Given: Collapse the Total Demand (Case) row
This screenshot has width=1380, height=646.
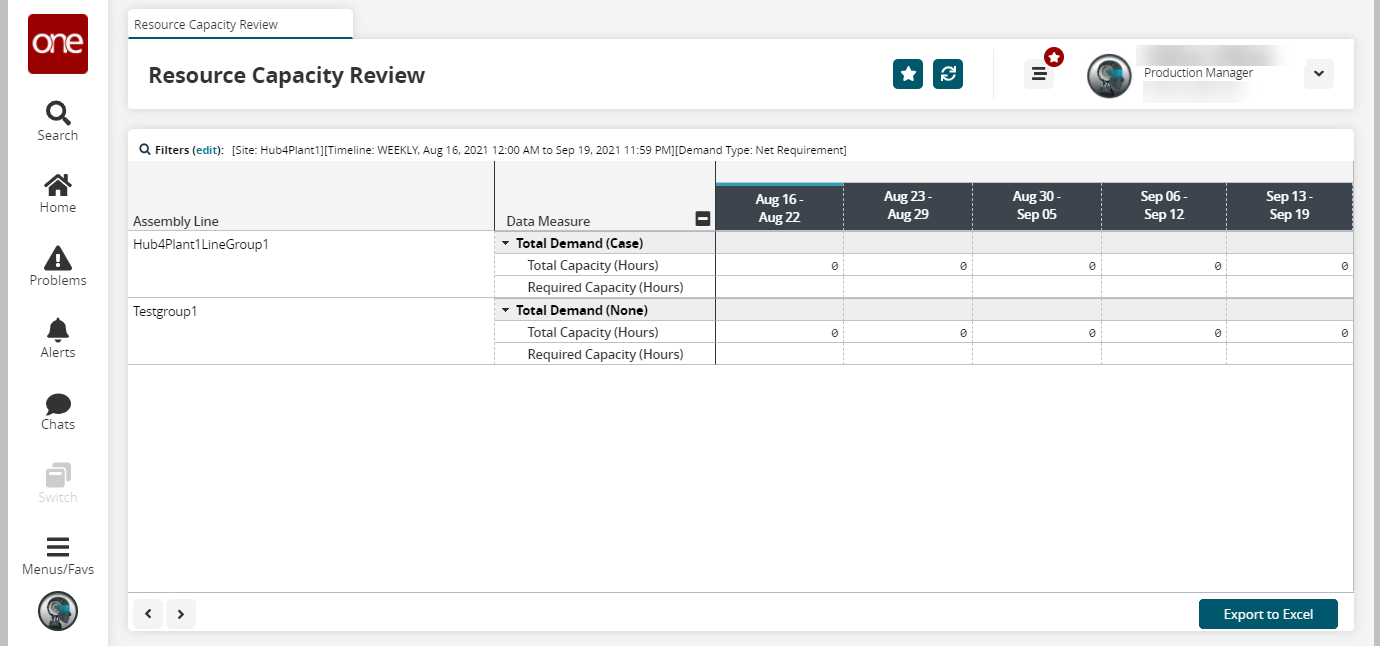Looking at the screenshot, I should tap(505, 243).
